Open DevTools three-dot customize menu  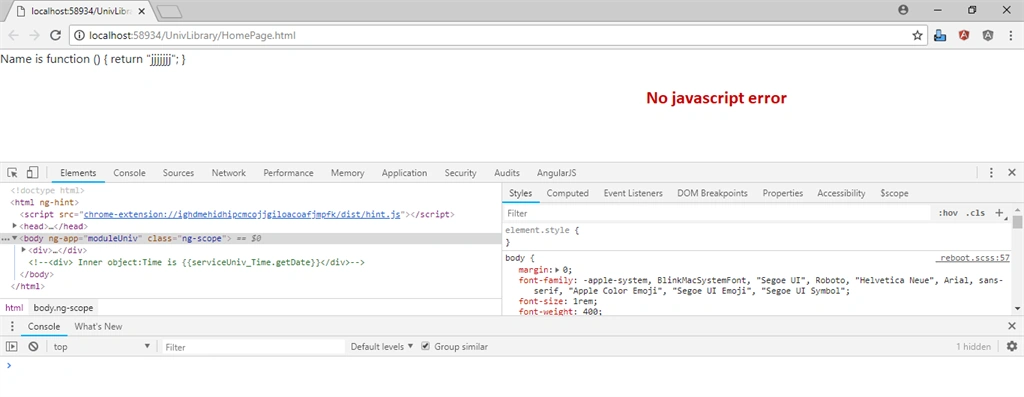pos(991,173)
